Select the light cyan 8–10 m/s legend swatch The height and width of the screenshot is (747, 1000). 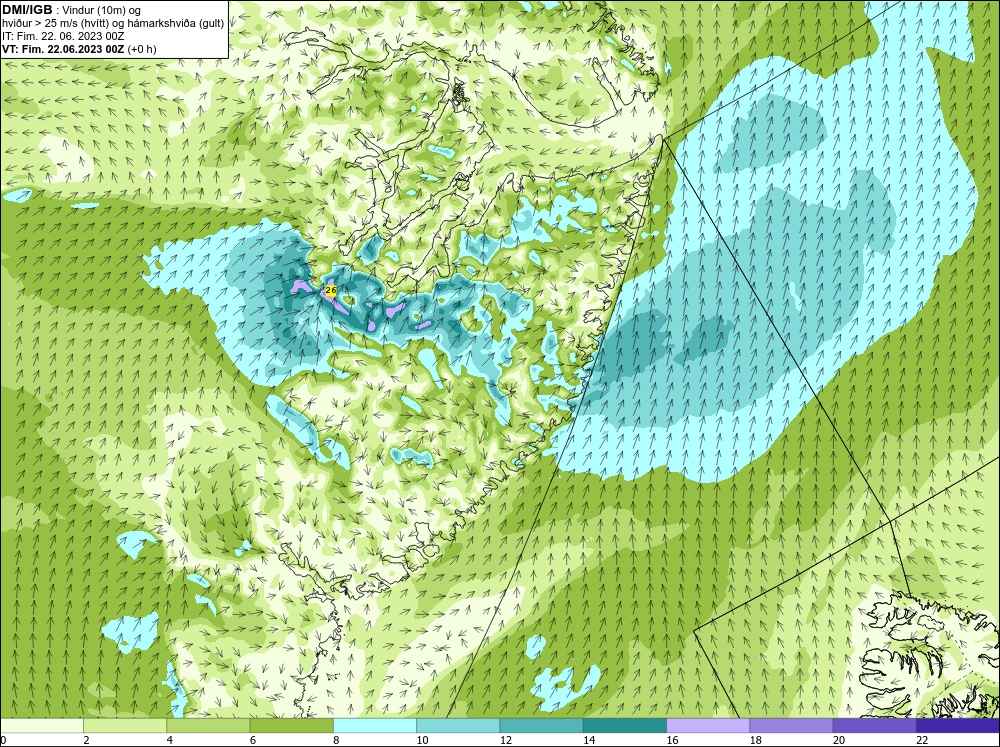(375, 726)
